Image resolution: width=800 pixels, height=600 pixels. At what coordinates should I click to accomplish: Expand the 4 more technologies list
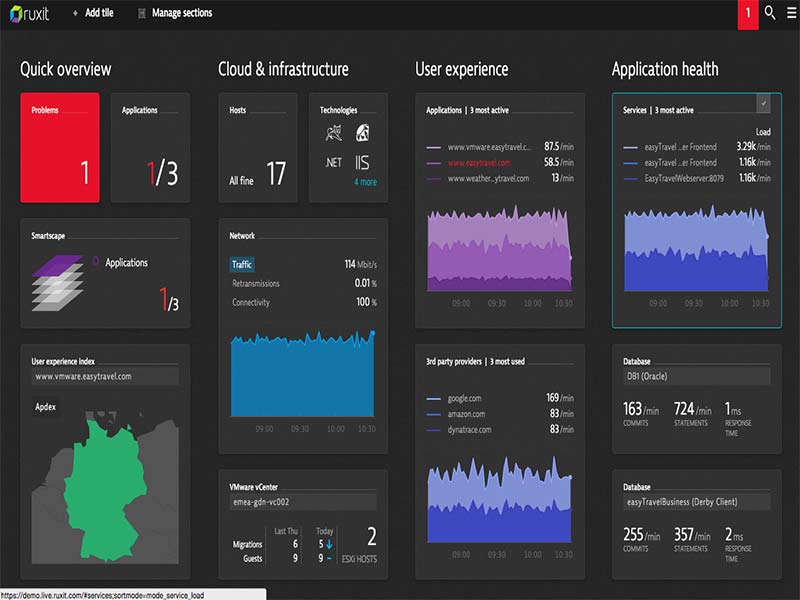pos(366,181)
